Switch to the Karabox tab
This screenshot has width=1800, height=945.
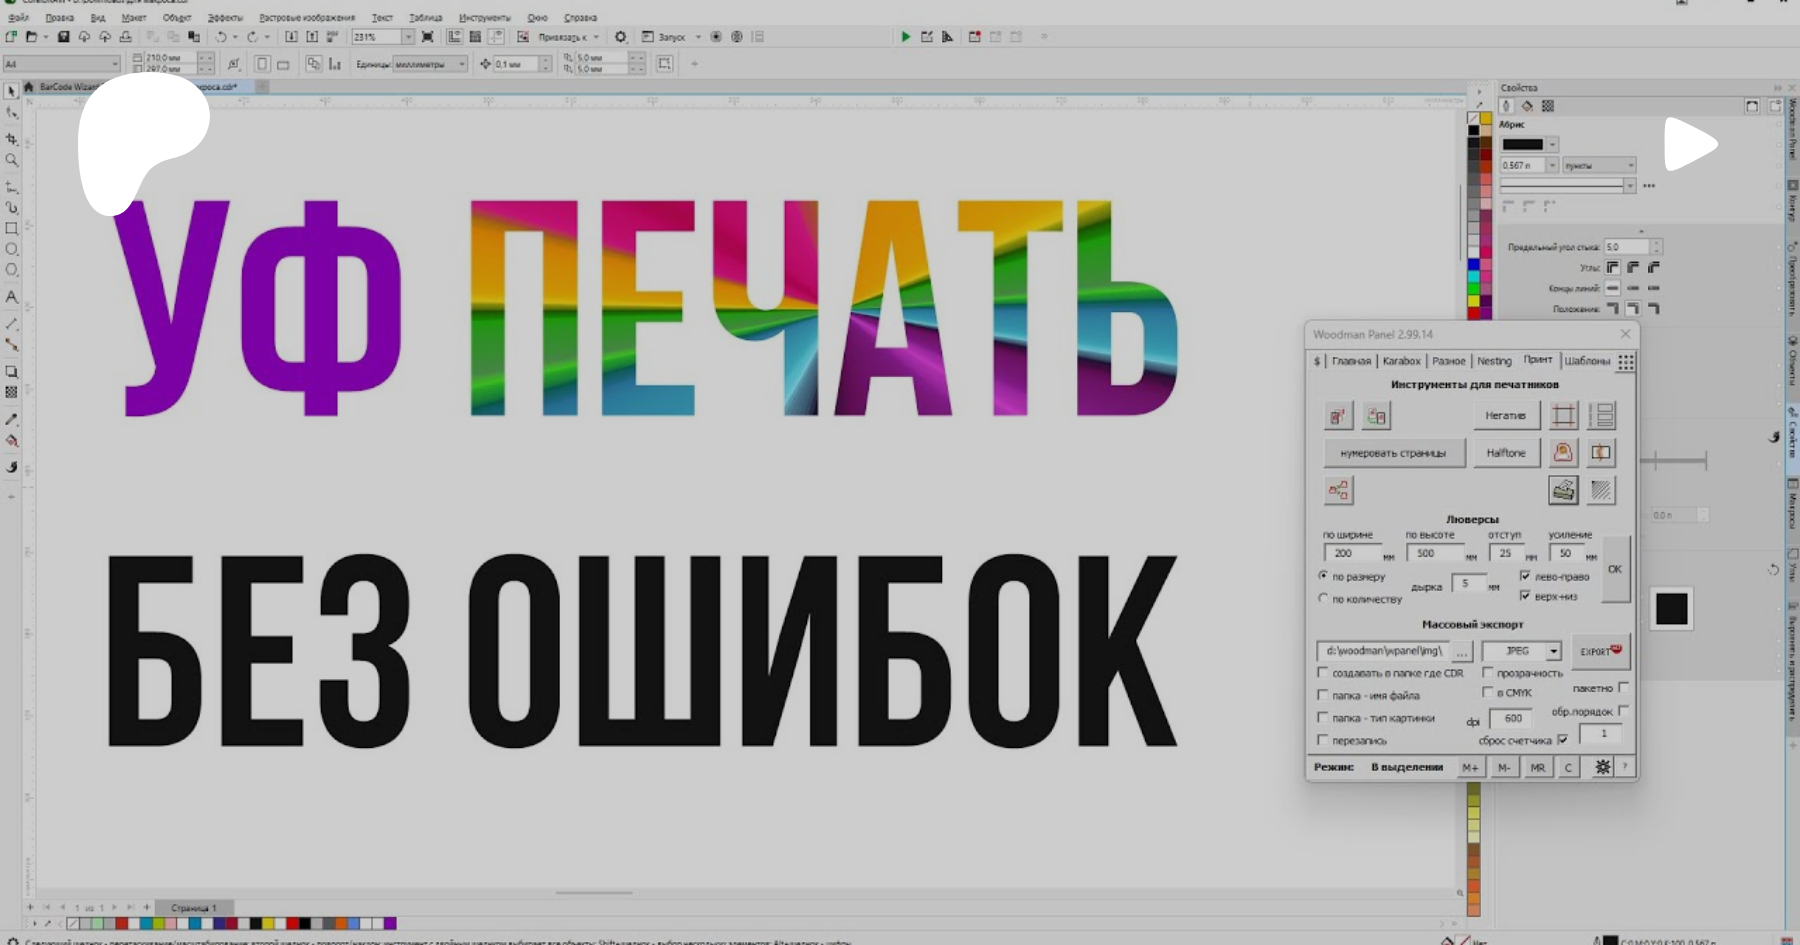pyautogui.click(x=1401, y=361)
